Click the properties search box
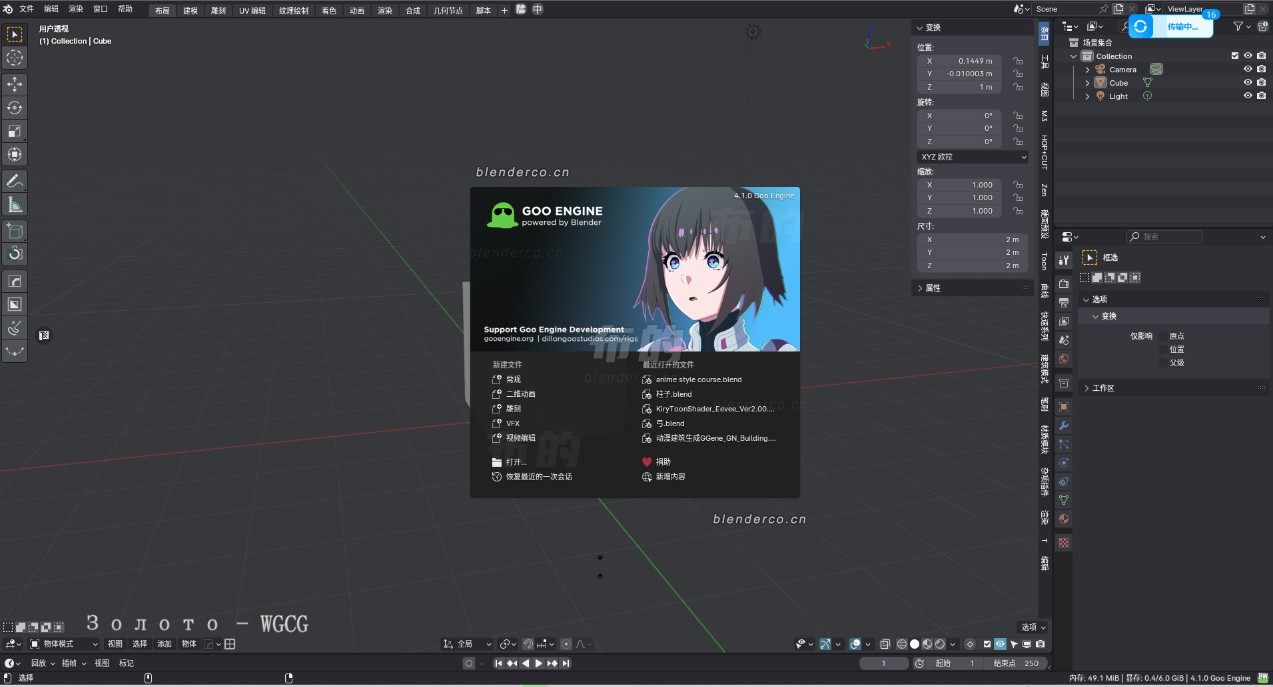 (x=1164, y=237)
